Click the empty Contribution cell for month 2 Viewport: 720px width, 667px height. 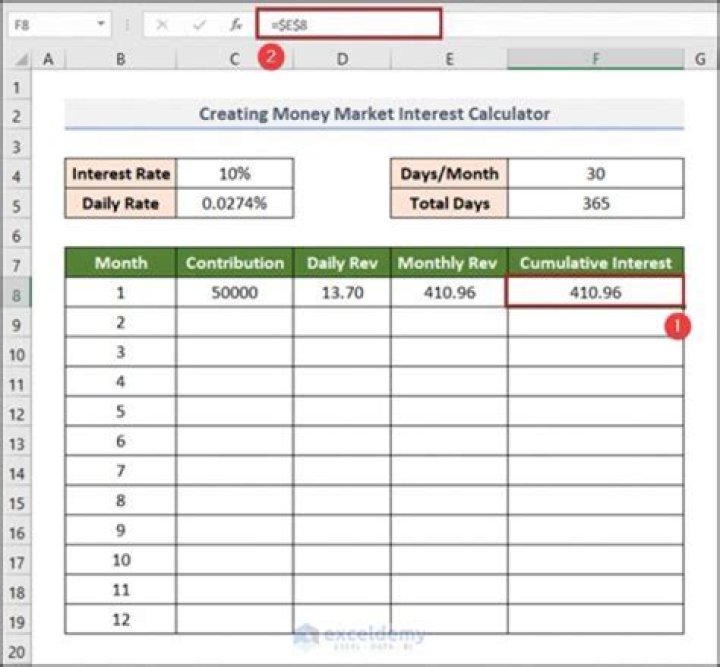pyautogui.click(x=235, y=322)
